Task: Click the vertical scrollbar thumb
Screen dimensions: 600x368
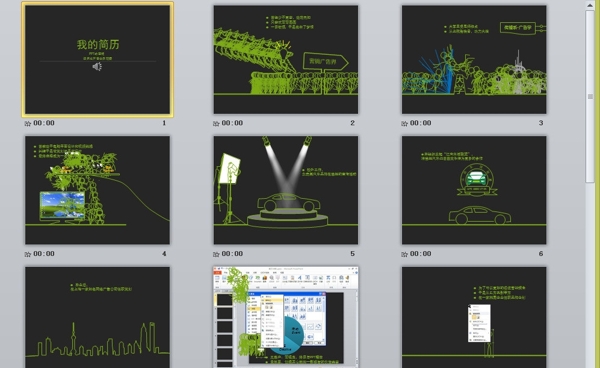Action: point(590,96)
